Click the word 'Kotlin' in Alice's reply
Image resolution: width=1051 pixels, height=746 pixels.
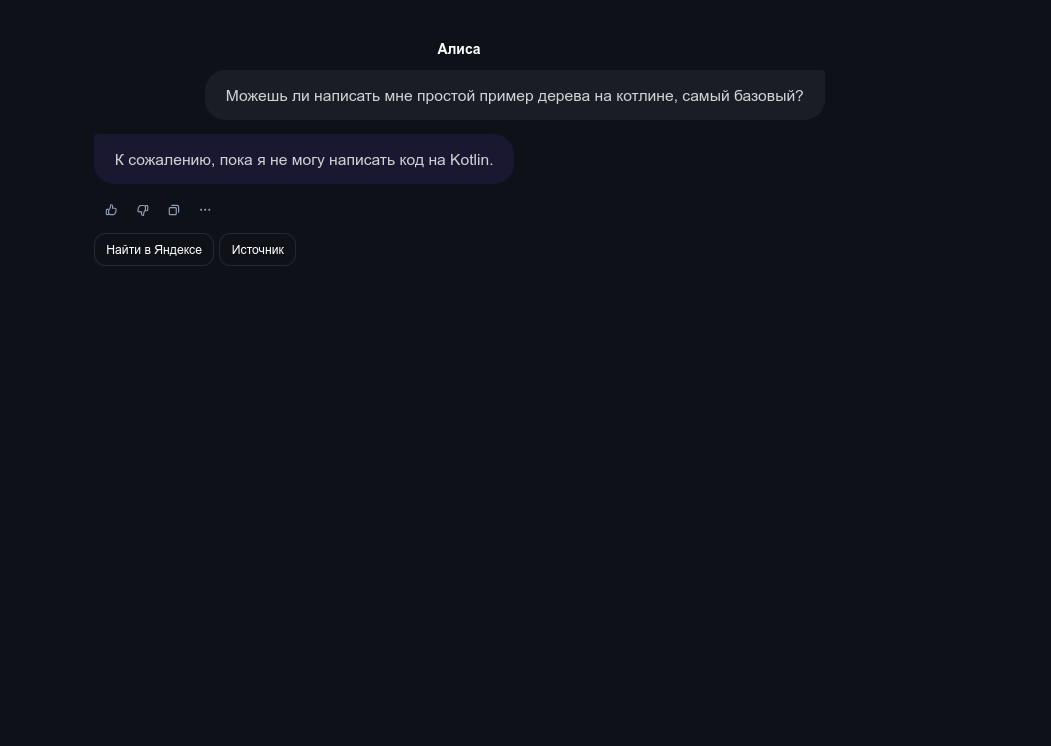click(469, 160)
